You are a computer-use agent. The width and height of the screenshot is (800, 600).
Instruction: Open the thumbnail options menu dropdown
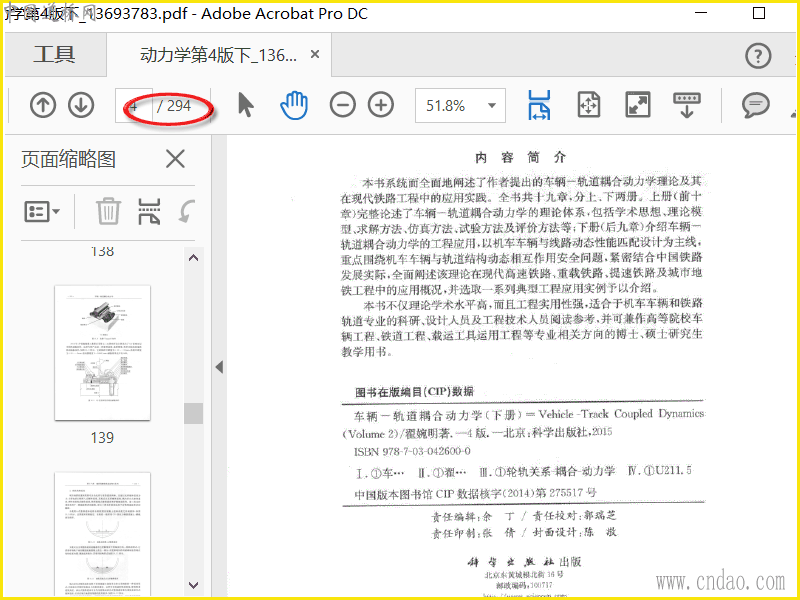42,211
